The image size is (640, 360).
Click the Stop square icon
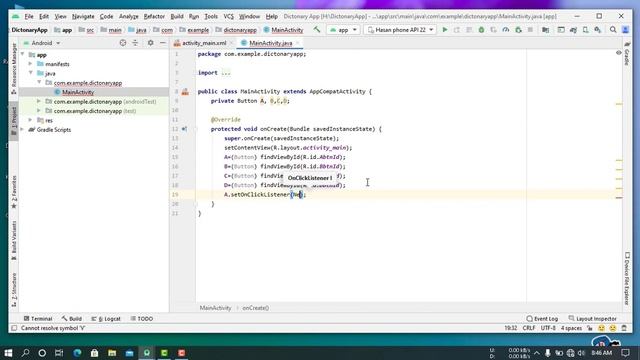click(x=530, y=30)
